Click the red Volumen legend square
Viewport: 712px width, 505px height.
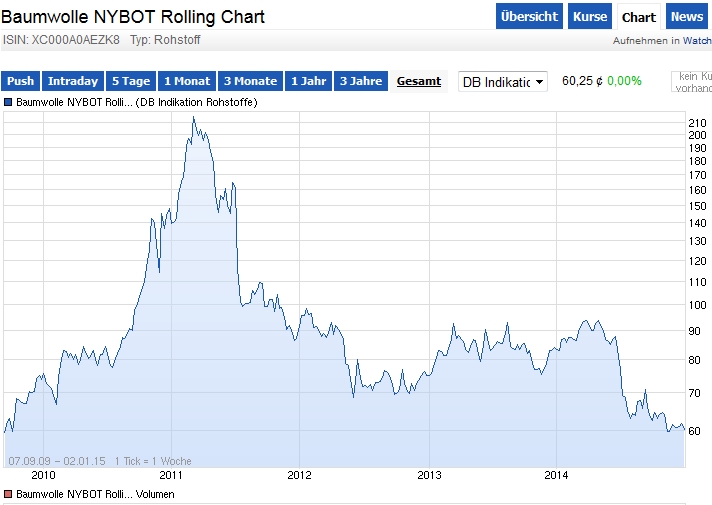[x=8, y=494]
